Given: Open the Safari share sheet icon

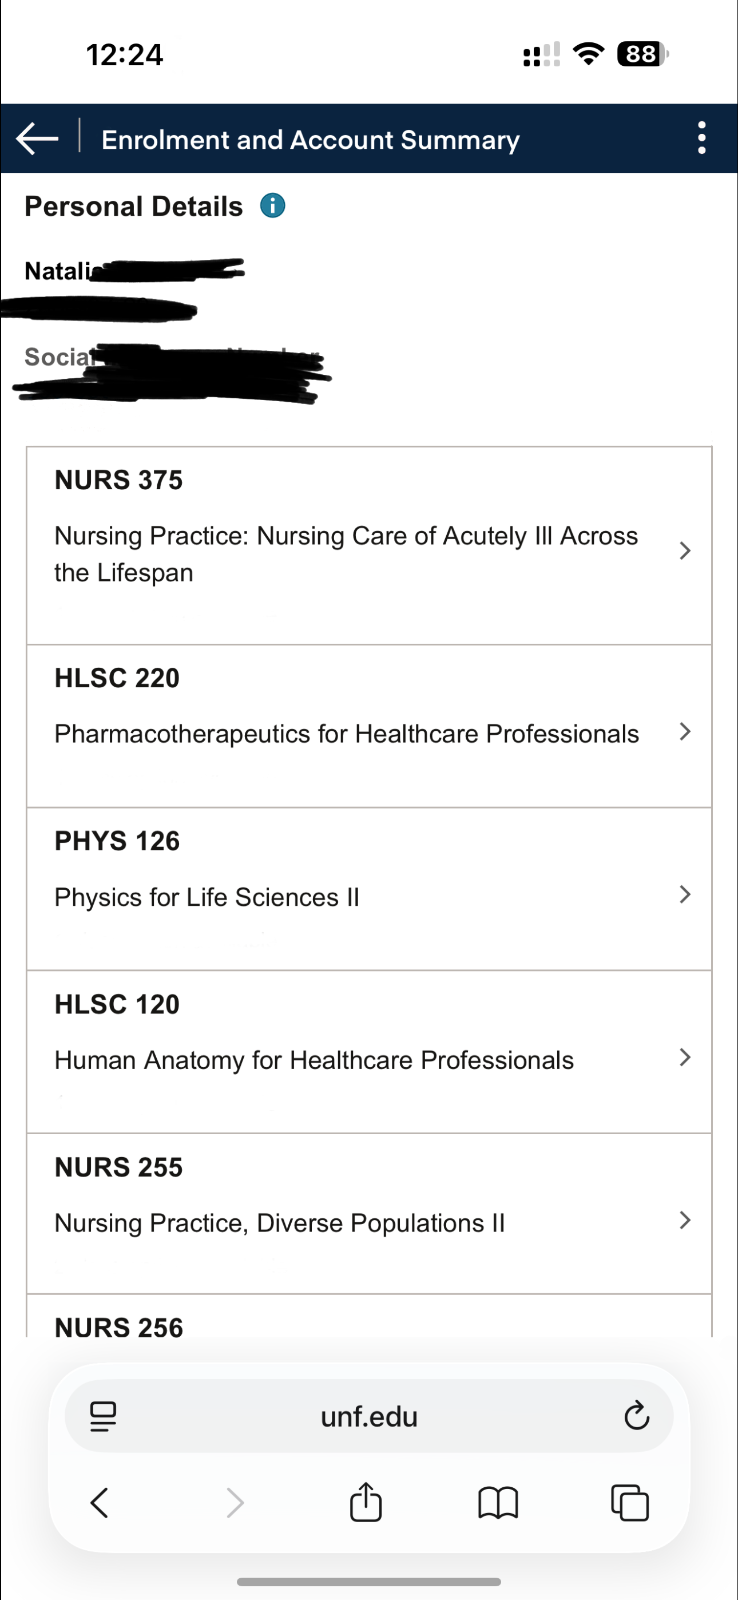Looking at the screenshot, I should pos(366,1502).
